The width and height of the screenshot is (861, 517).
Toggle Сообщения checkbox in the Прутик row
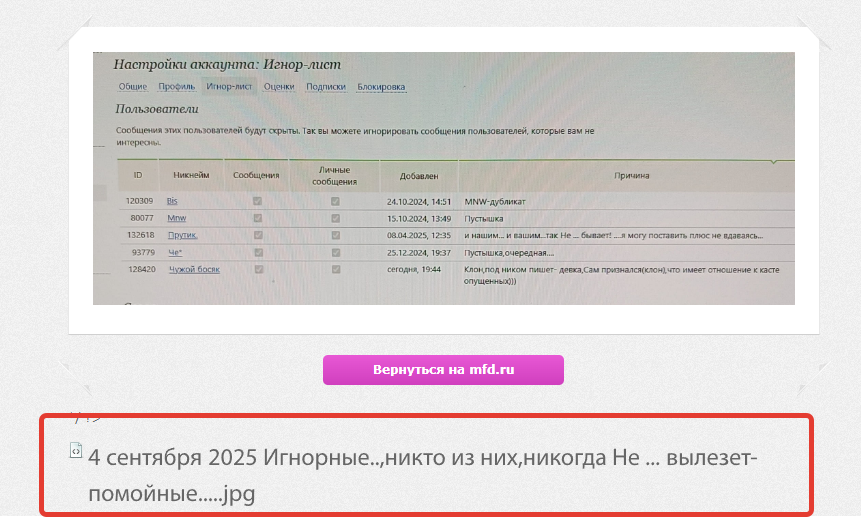(258, 235)
